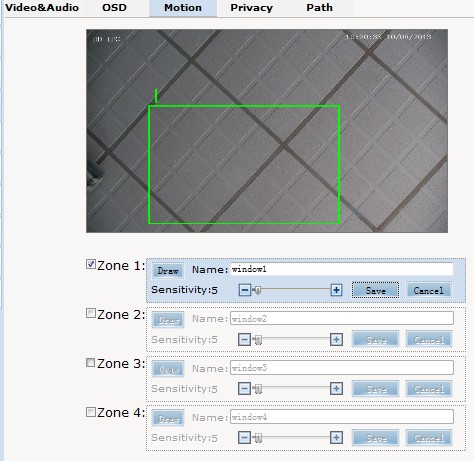Decrease Zone 1 sensitivity with minus icon
The image size is (474, 461).
pos(244,290)
